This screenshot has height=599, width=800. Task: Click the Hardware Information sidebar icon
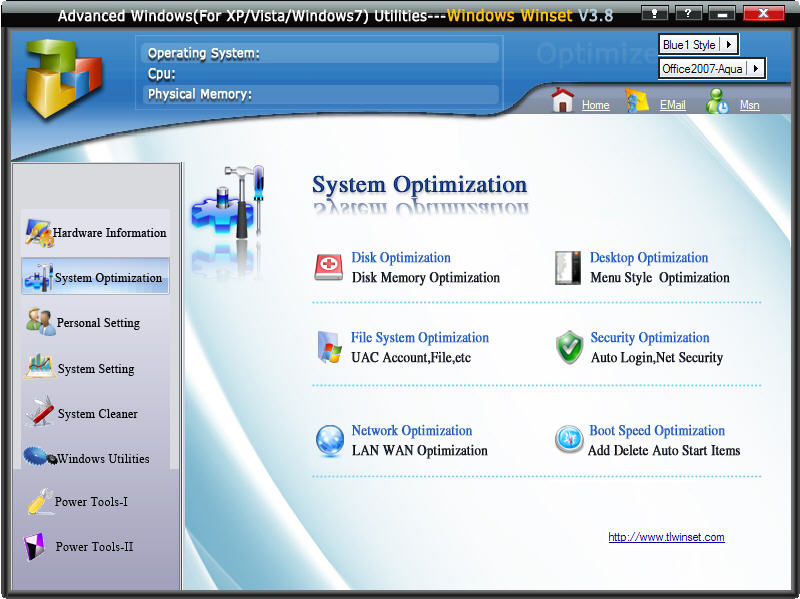click(x=39, y=233)
